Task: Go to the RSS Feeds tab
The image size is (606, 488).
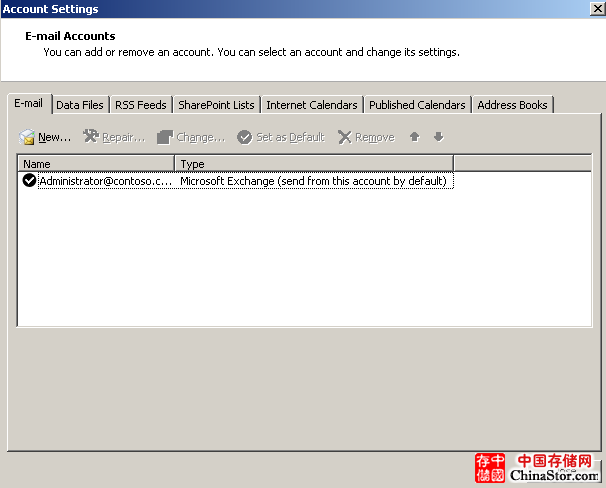Action: click(x=141, y=105)
